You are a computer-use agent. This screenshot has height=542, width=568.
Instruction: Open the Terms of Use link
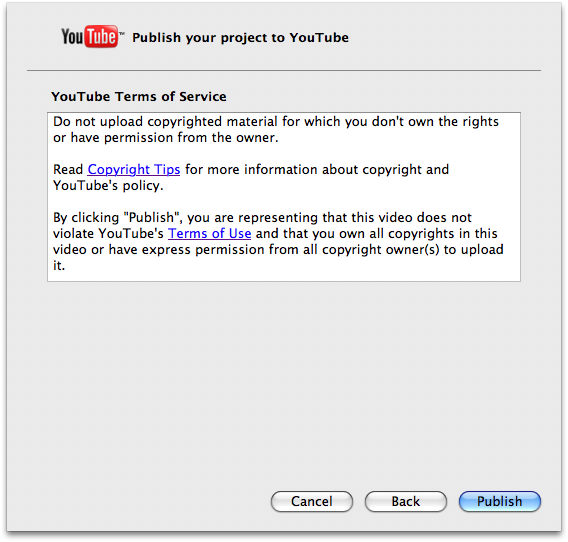209,233
